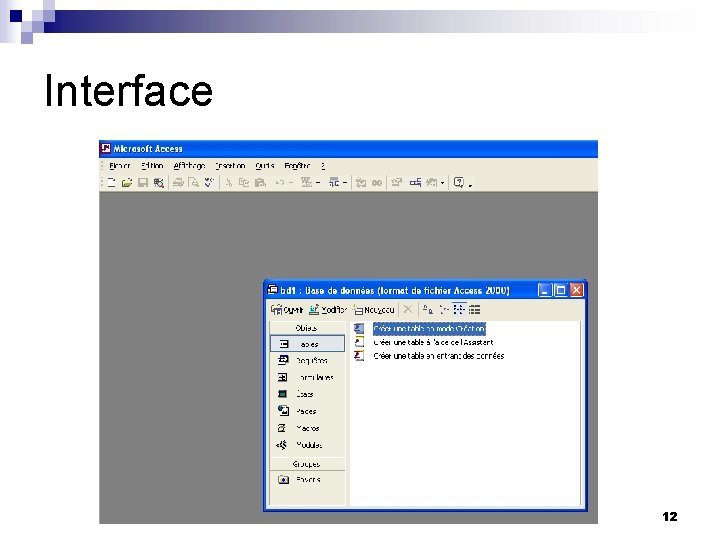Viewport: 720px width, 540px height.
Task: Select 'Créer une table à l'aide de l'Assistant'
Action: click(x=433, y=343)
